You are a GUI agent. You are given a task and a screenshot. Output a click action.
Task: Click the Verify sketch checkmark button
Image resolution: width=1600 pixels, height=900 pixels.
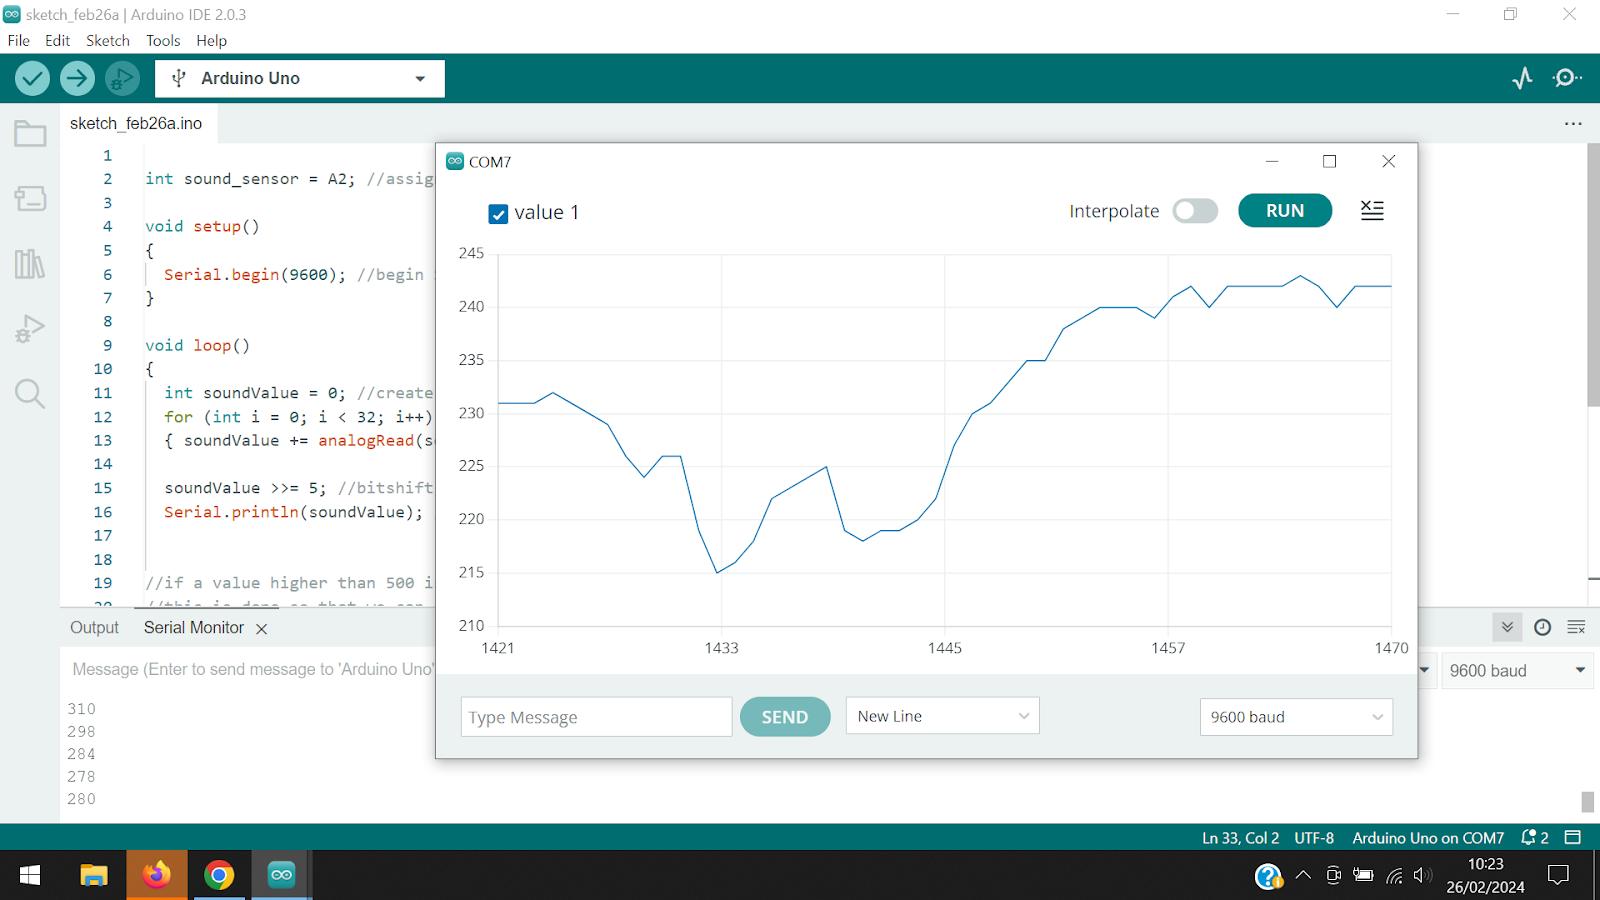tap(32, 78)
